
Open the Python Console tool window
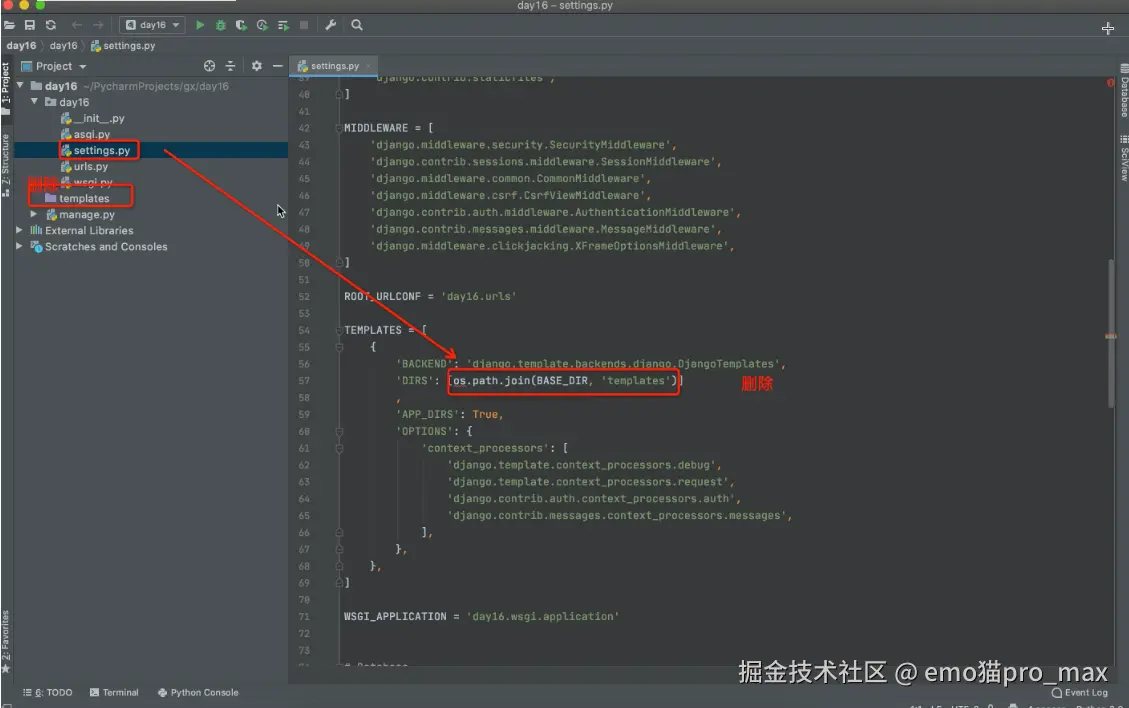pos(198,692)
